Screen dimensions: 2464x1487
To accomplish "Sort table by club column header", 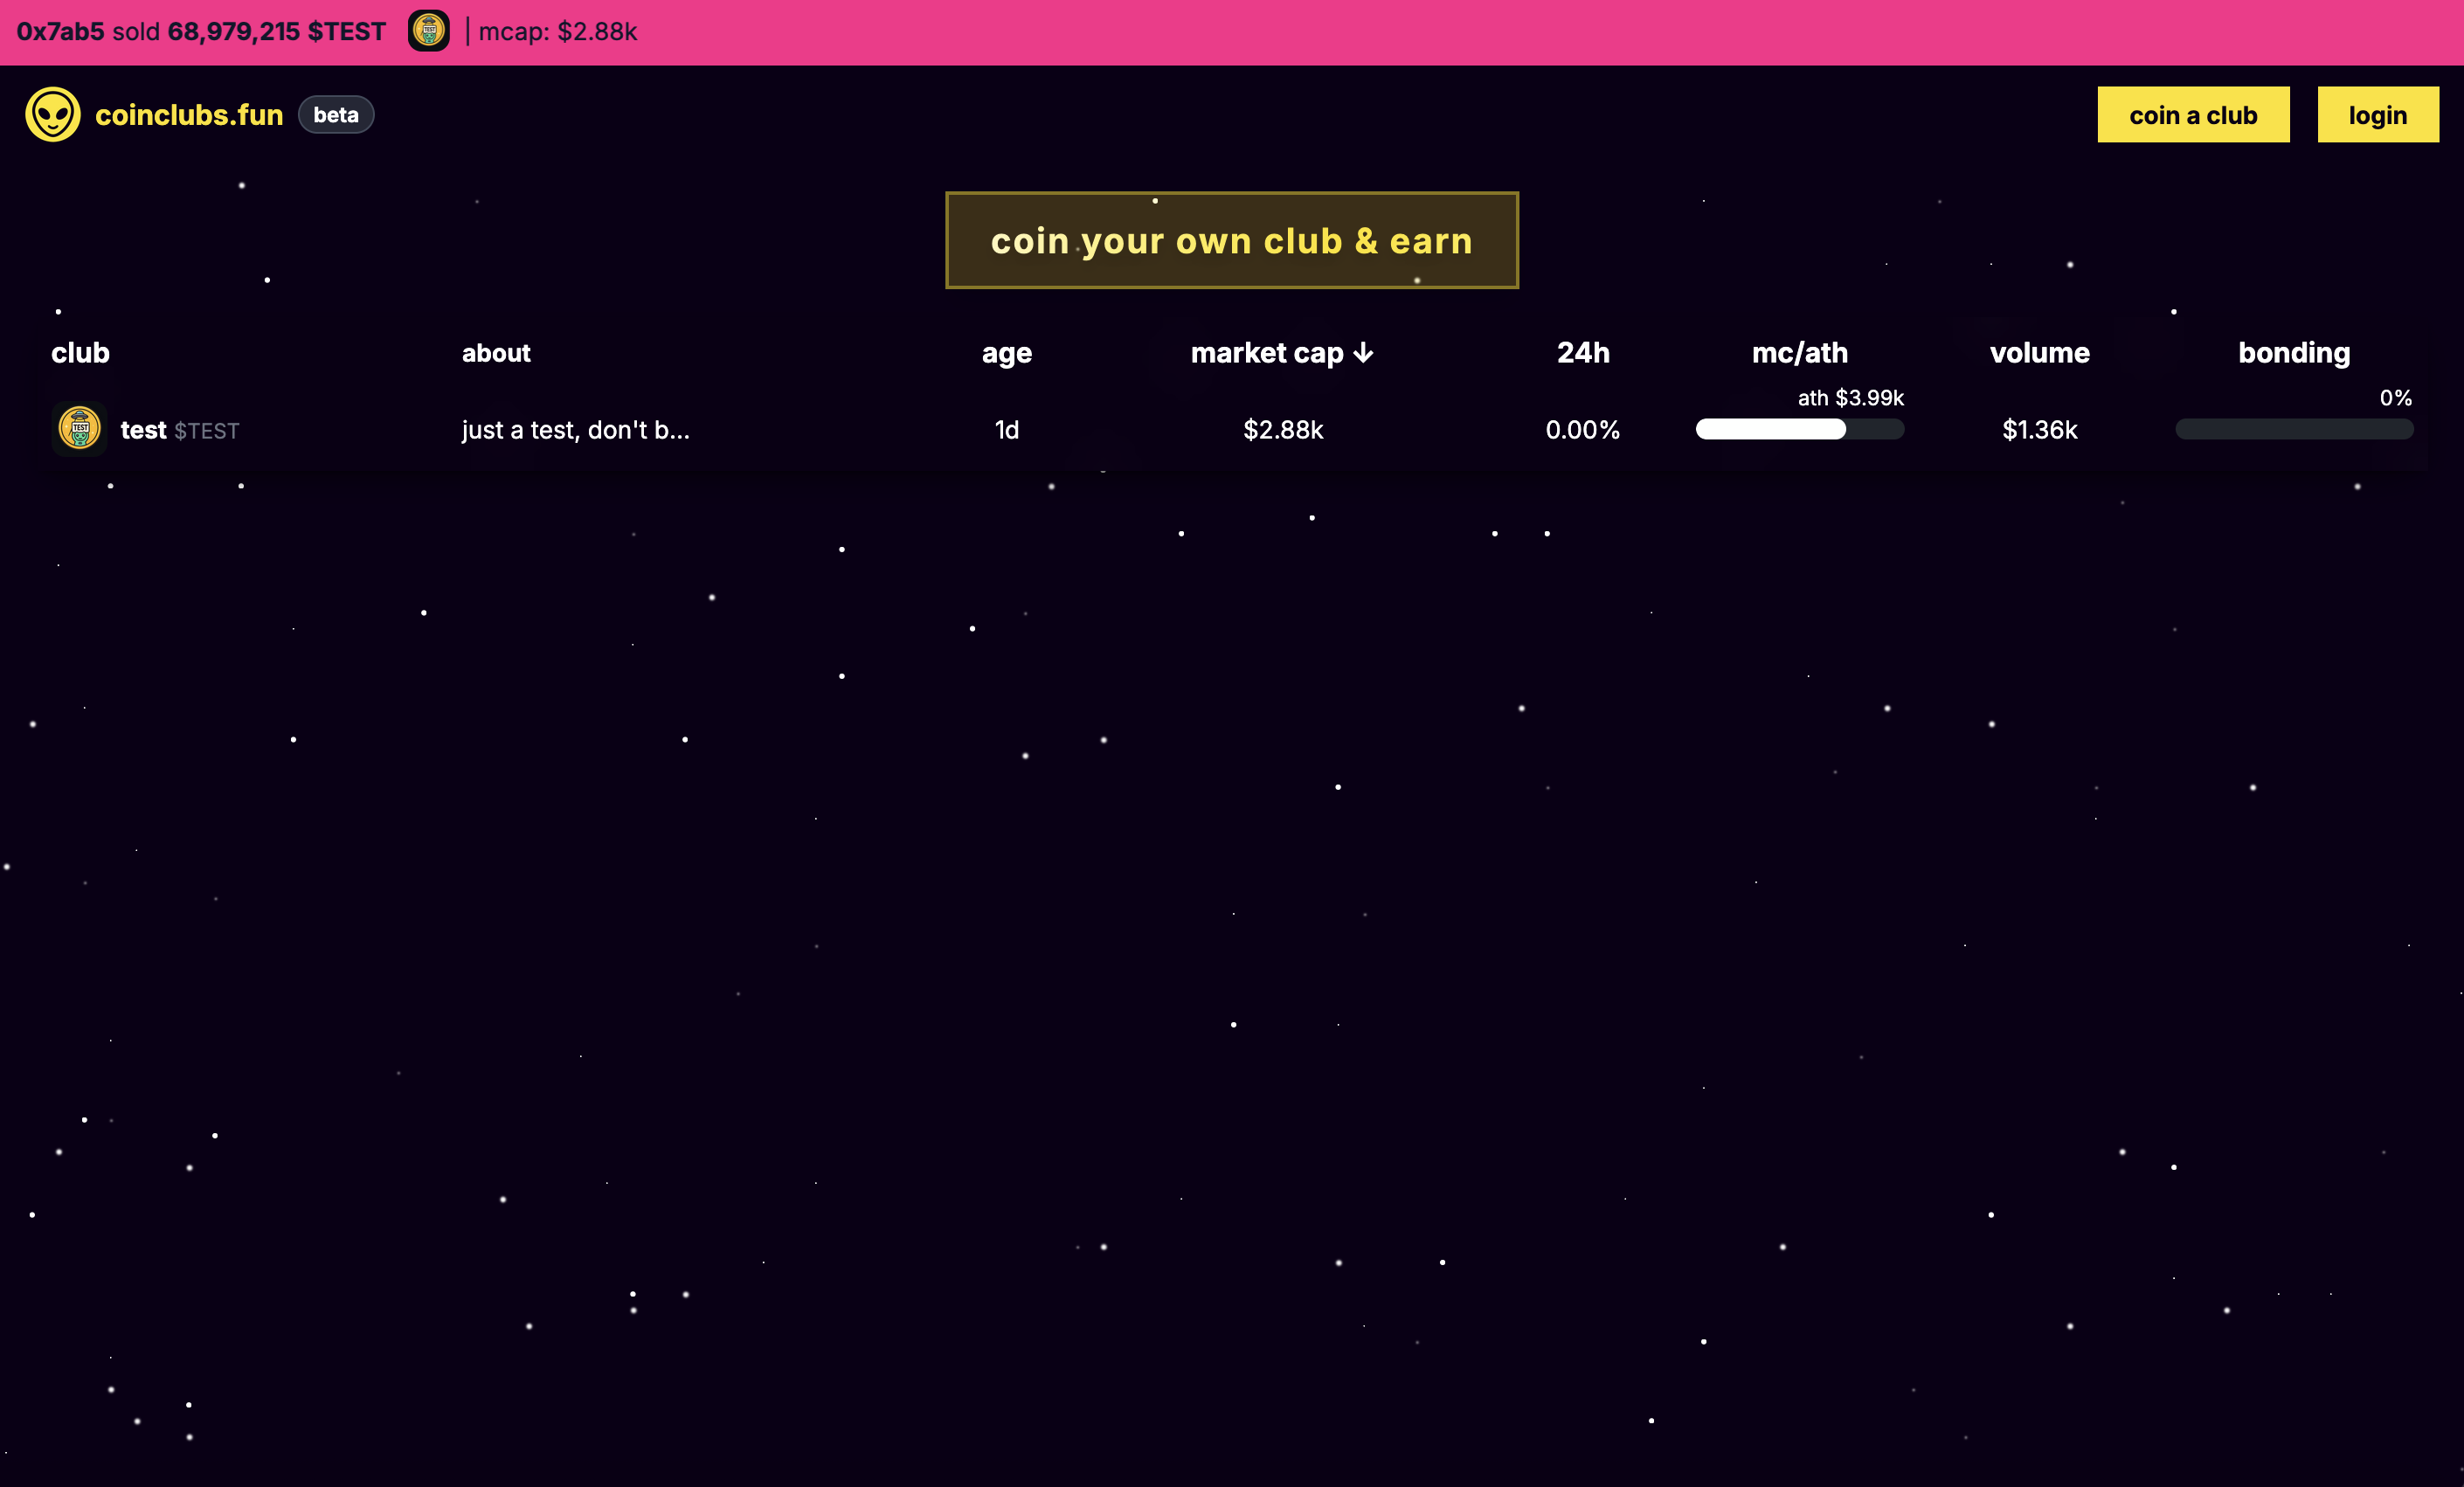I will [x=80, y=353].
